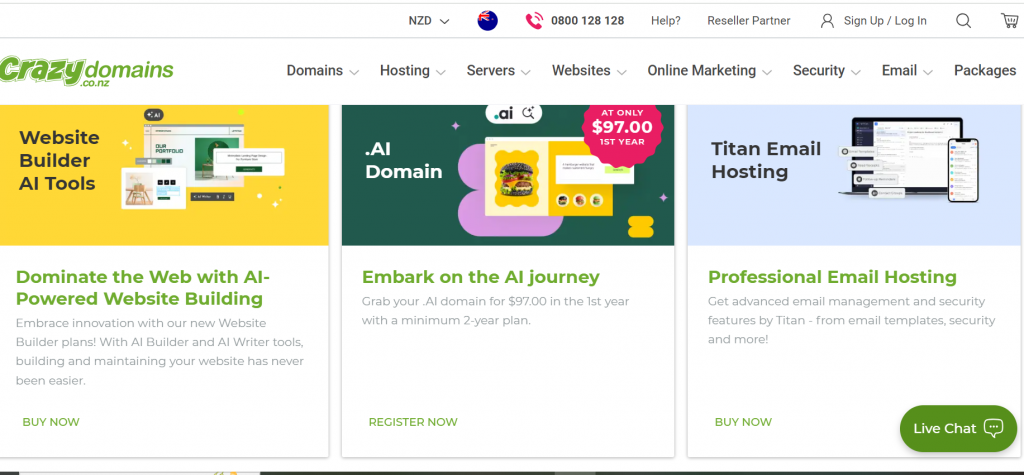Click the .ai search pill in banner
Screen dimensions: 1024x475
pyautogui.click(x=513, y=113)
